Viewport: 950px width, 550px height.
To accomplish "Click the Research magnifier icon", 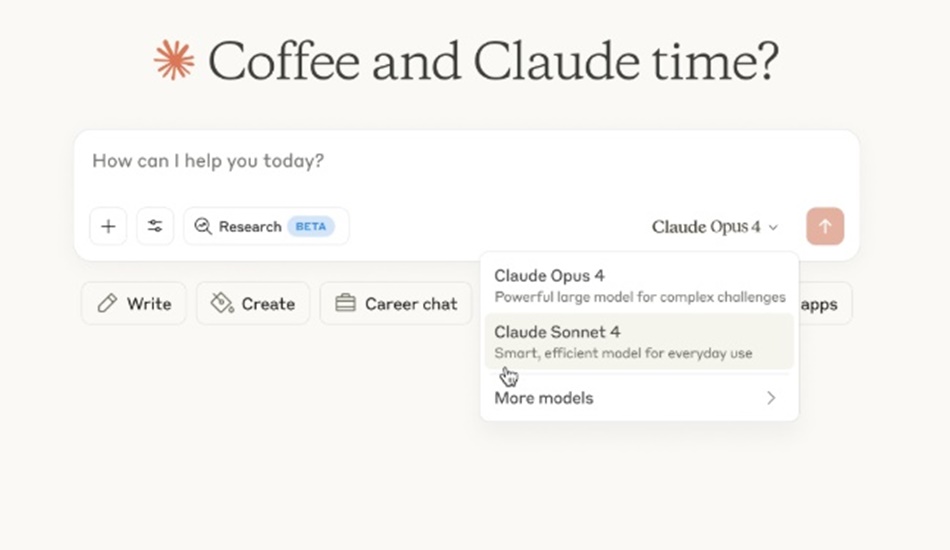I will click(x=203, y=227).
